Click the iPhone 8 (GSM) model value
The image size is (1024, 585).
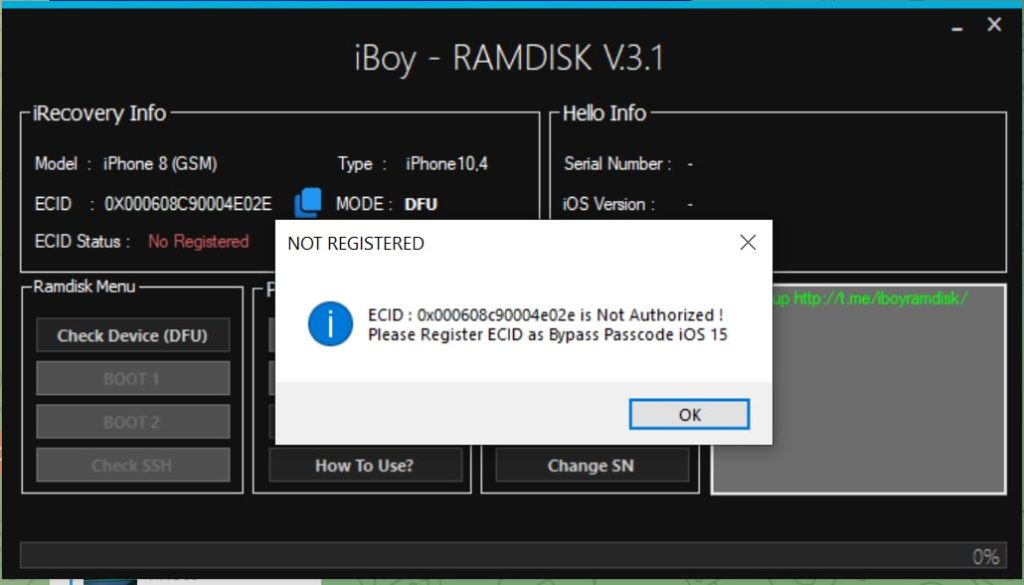pyautogui.click(x=160, y=163)
